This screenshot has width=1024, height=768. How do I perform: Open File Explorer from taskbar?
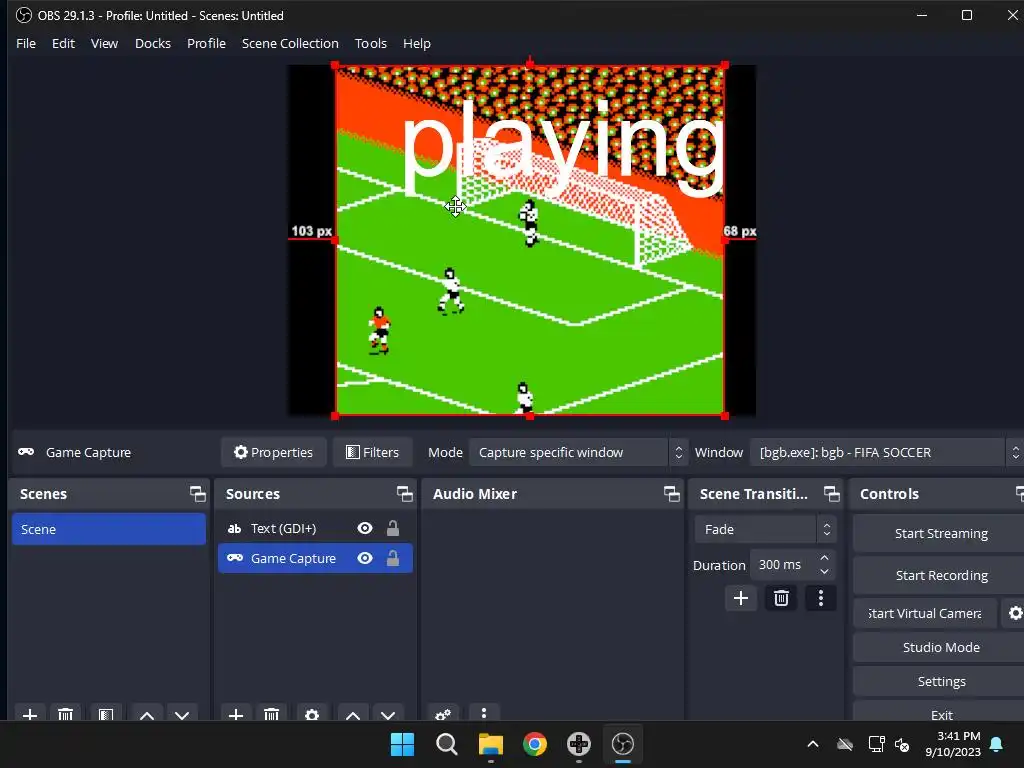(490, 744)
